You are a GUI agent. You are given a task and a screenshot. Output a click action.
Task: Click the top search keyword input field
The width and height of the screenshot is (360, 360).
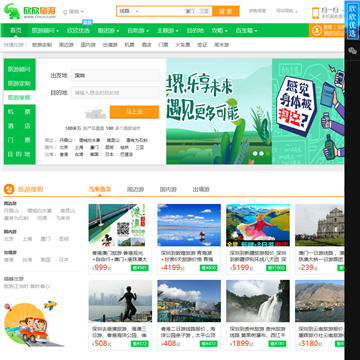pyautogui.click(x=162, y=11)
